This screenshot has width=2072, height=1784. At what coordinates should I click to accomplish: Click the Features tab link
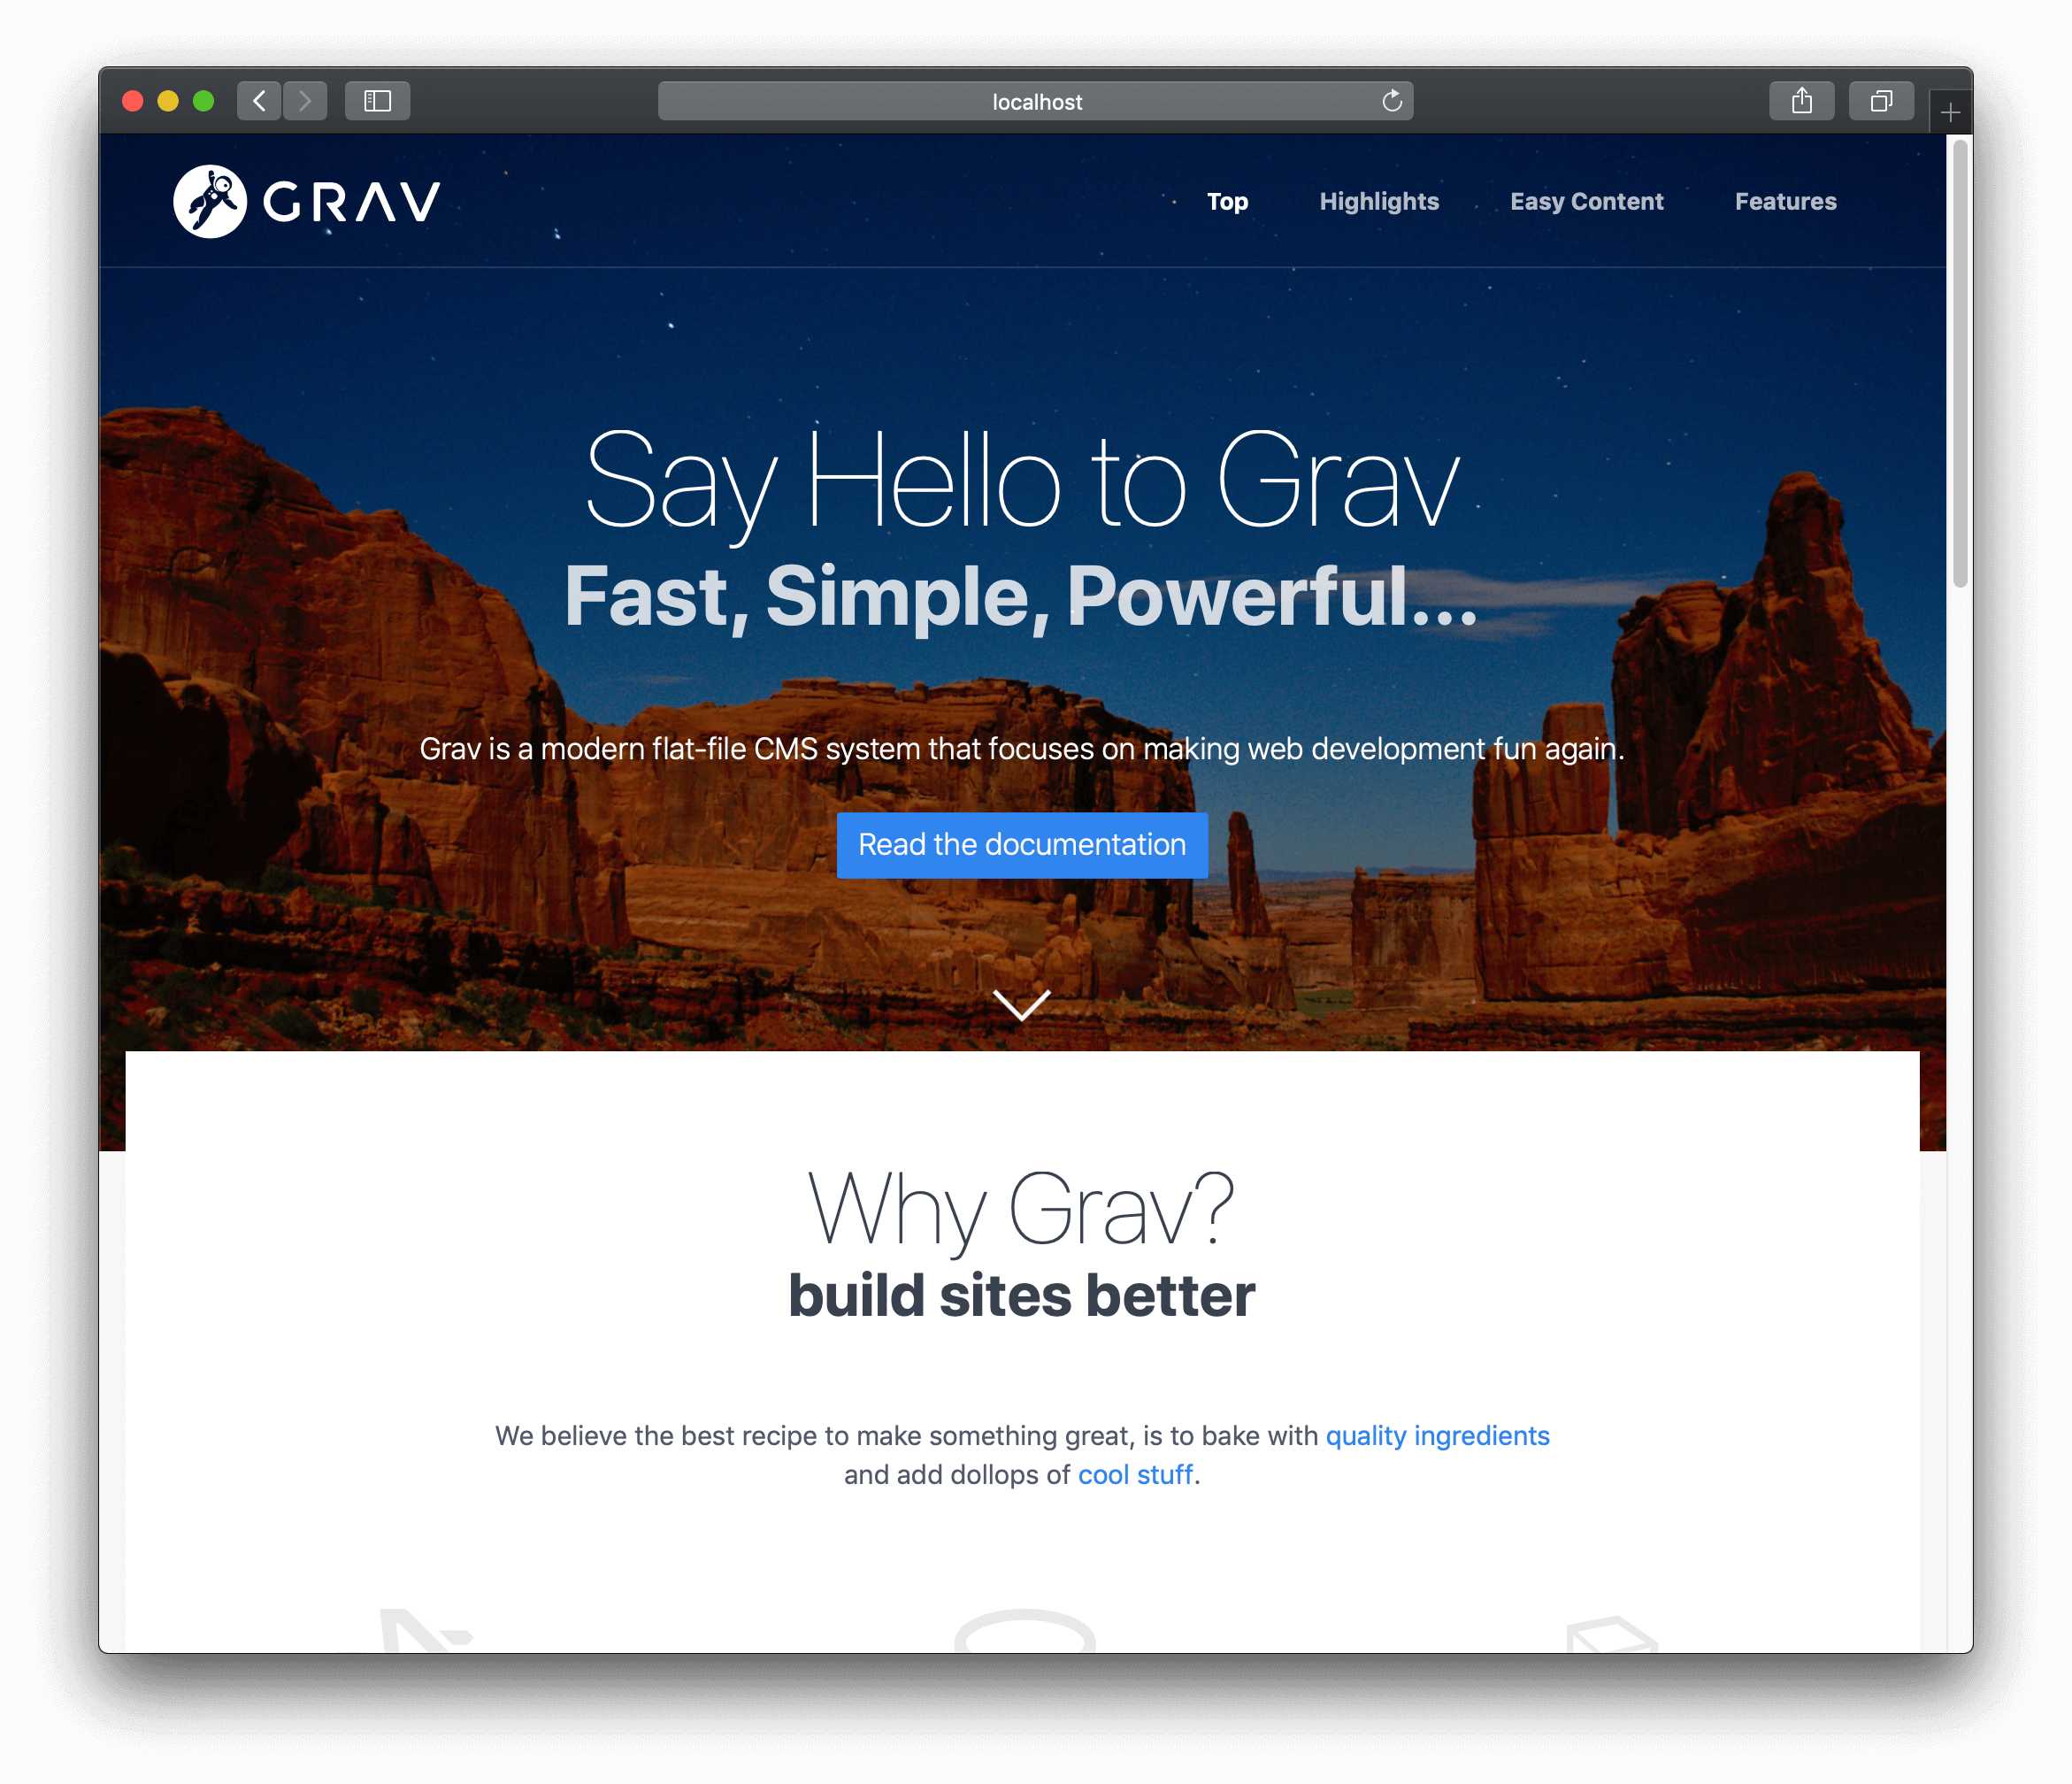coord(1786,201)
